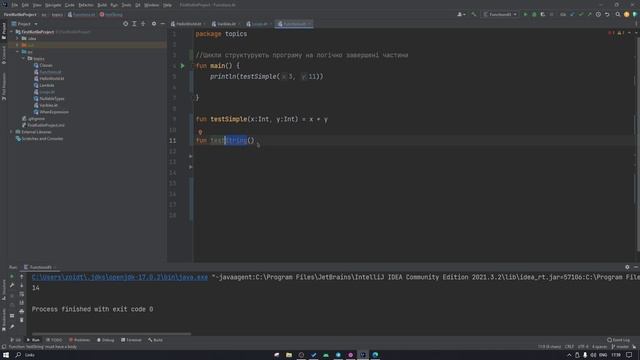Viewport: 640px width, 360px height.
Task: Open the Project view selector dropdown
Action: [25, 24]
